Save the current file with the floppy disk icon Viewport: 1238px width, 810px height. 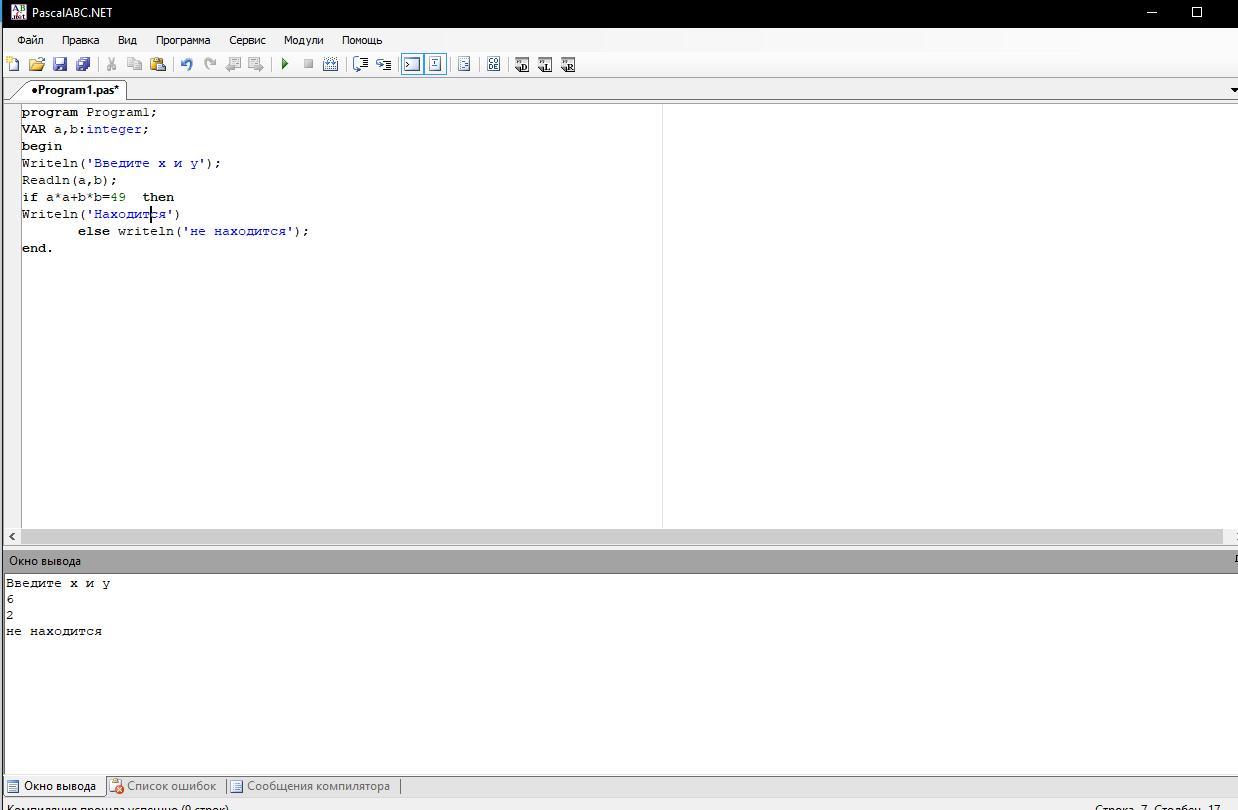(x=60, y=64)
